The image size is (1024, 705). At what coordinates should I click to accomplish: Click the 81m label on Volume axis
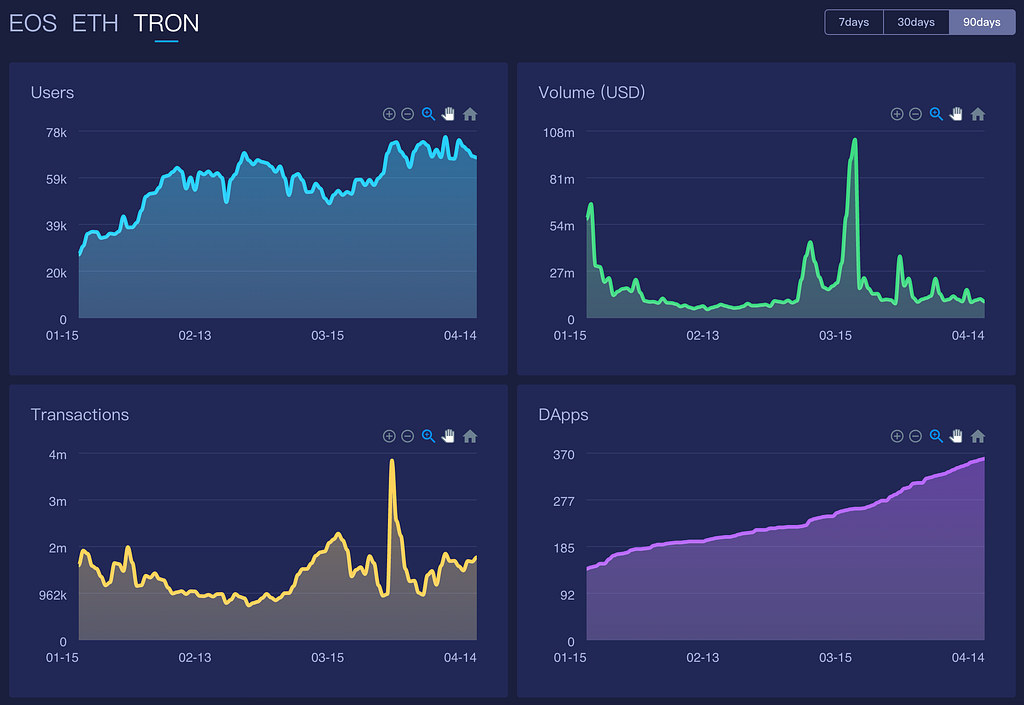(562, 180)
